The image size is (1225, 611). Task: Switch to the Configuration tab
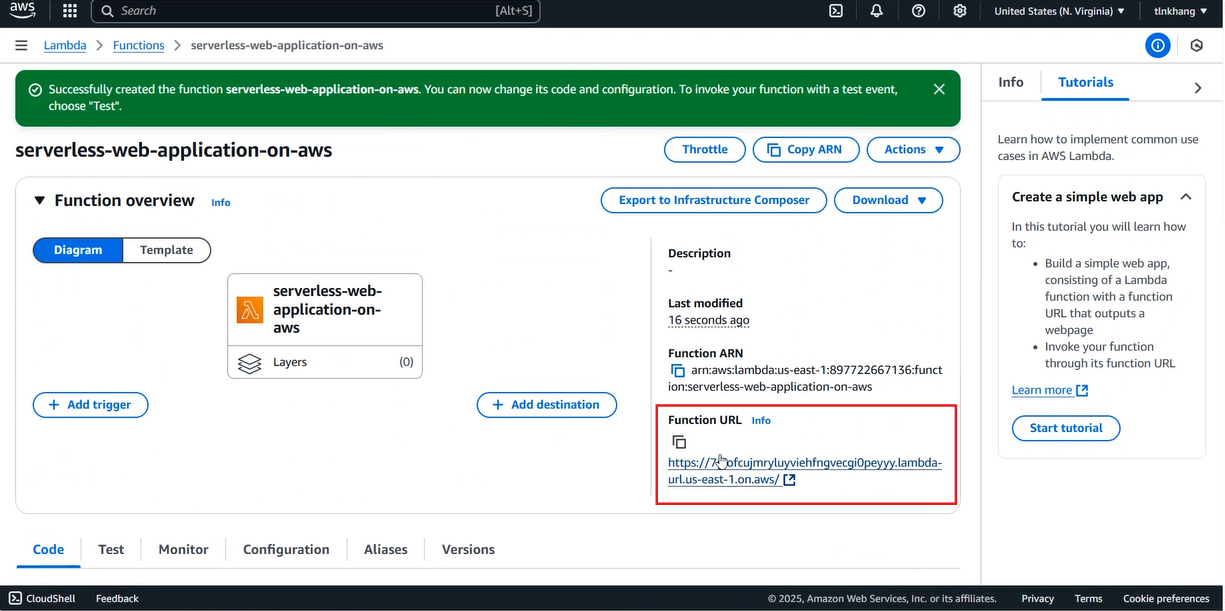286,550
